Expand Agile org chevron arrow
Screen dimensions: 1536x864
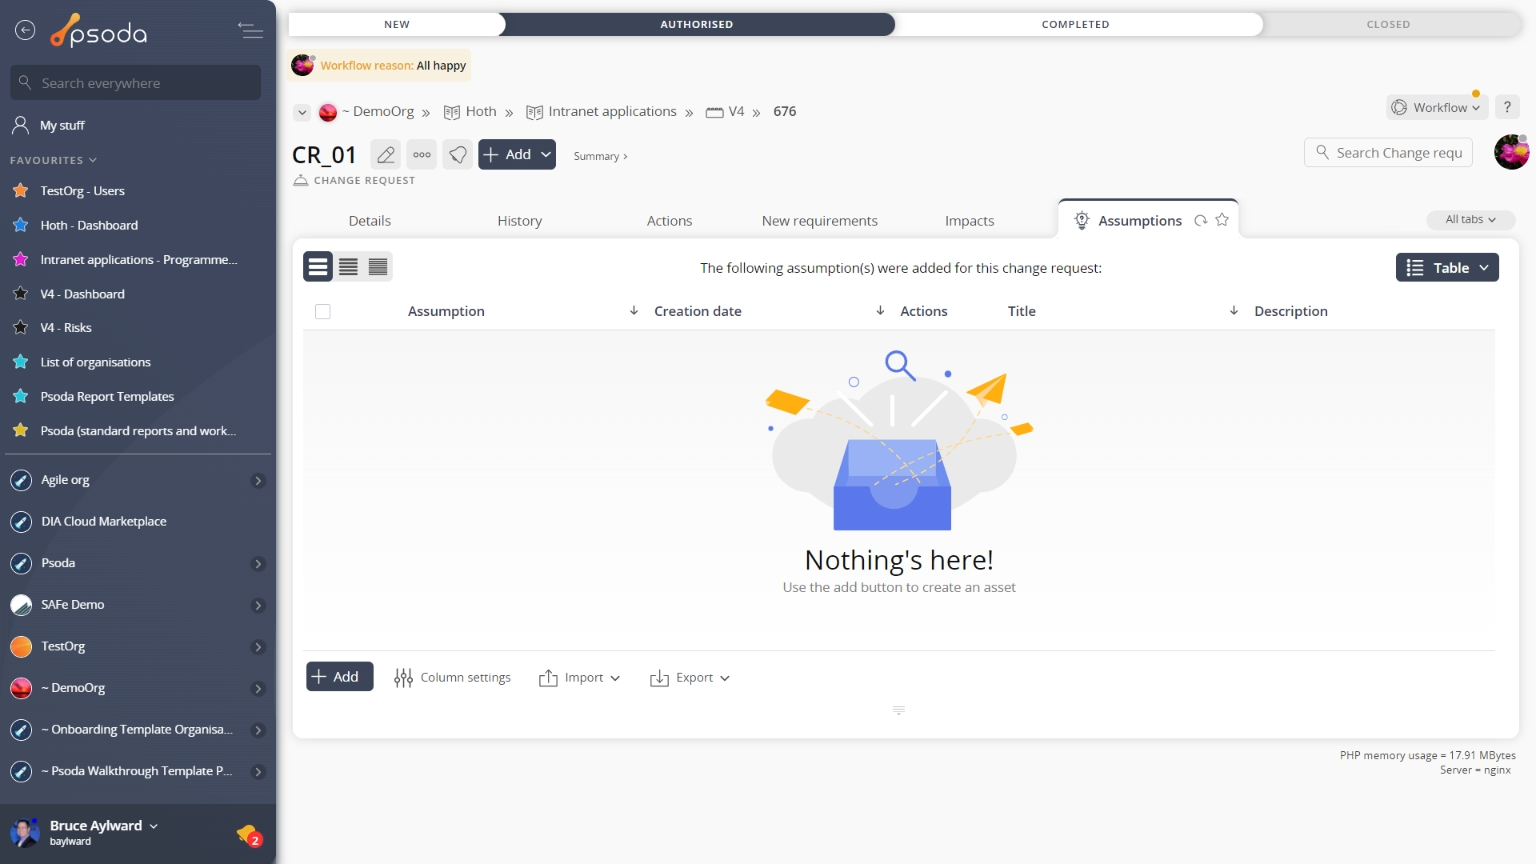[258, 481]
